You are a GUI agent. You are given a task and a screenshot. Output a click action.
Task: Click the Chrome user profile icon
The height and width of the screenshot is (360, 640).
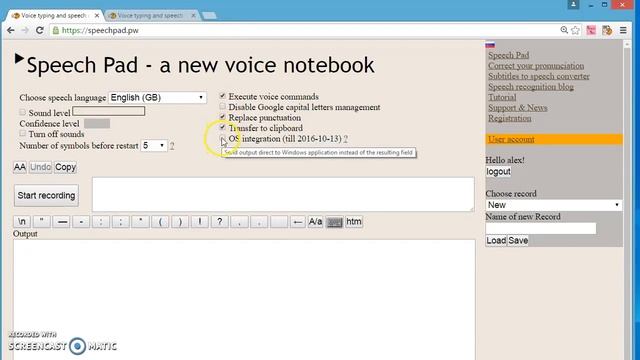pyautogui.click(x=573, y=4)
